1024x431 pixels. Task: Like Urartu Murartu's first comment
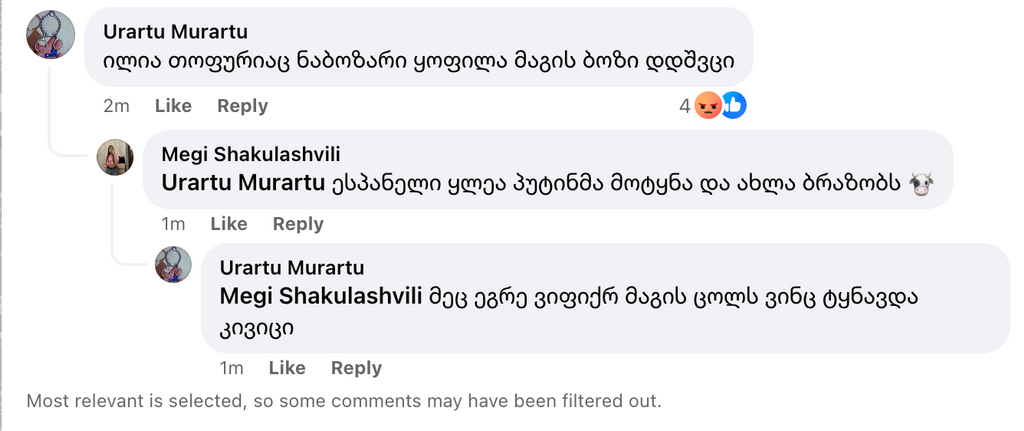173,106
